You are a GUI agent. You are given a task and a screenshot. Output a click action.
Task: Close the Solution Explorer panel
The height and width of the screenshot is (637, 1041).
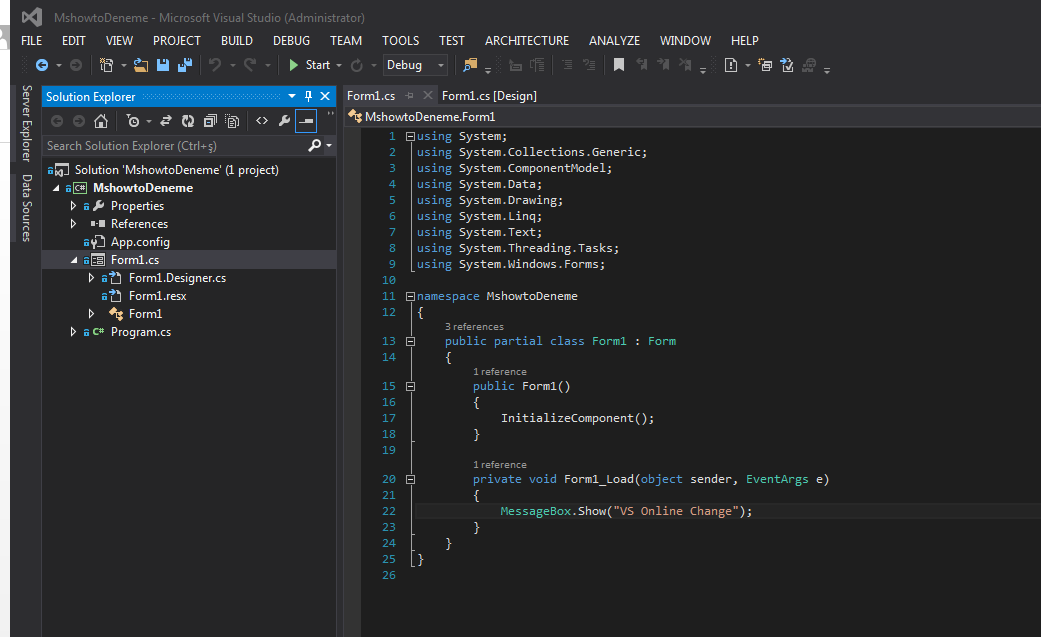point(325,96)
